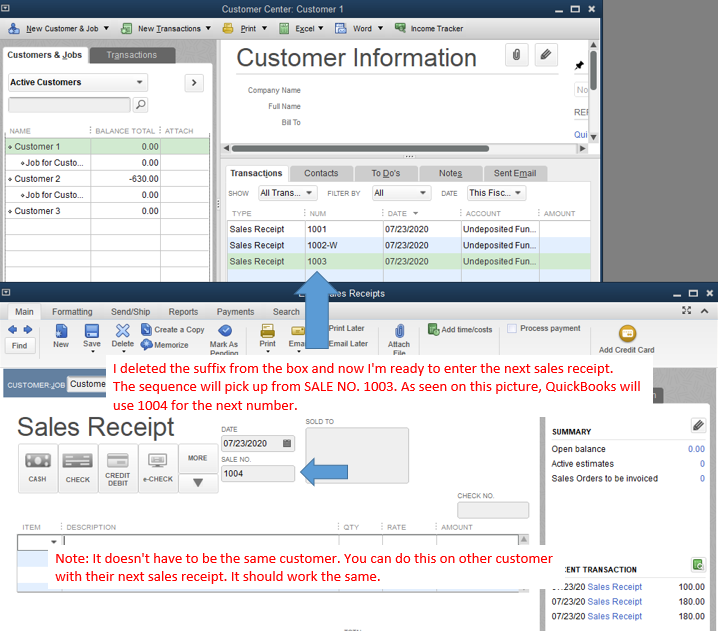Screen dimensions: 718x631
Task: Open Payments tab
Action: pos(235,312)
